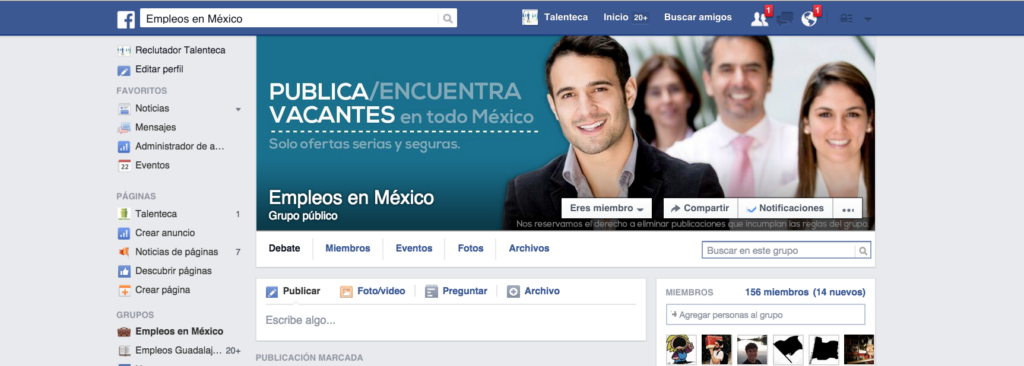Select Foto/video composer option
This screenshot has height=366, width=1024.
pos(373,291)
